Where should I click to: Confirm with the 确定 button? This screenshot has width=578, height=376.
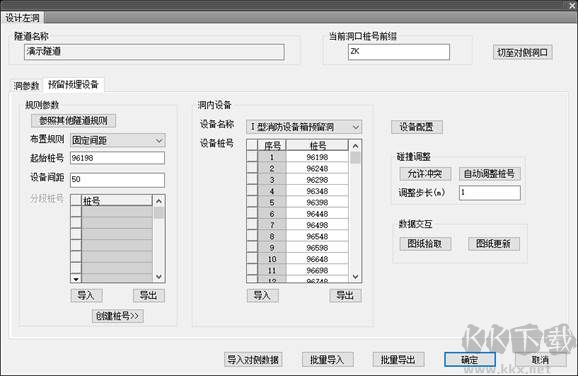[470, 359]
